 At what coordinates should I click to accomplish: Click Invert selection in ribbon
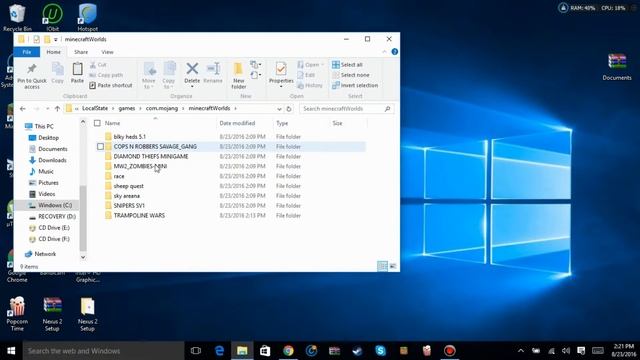click(x=355, y=85)
